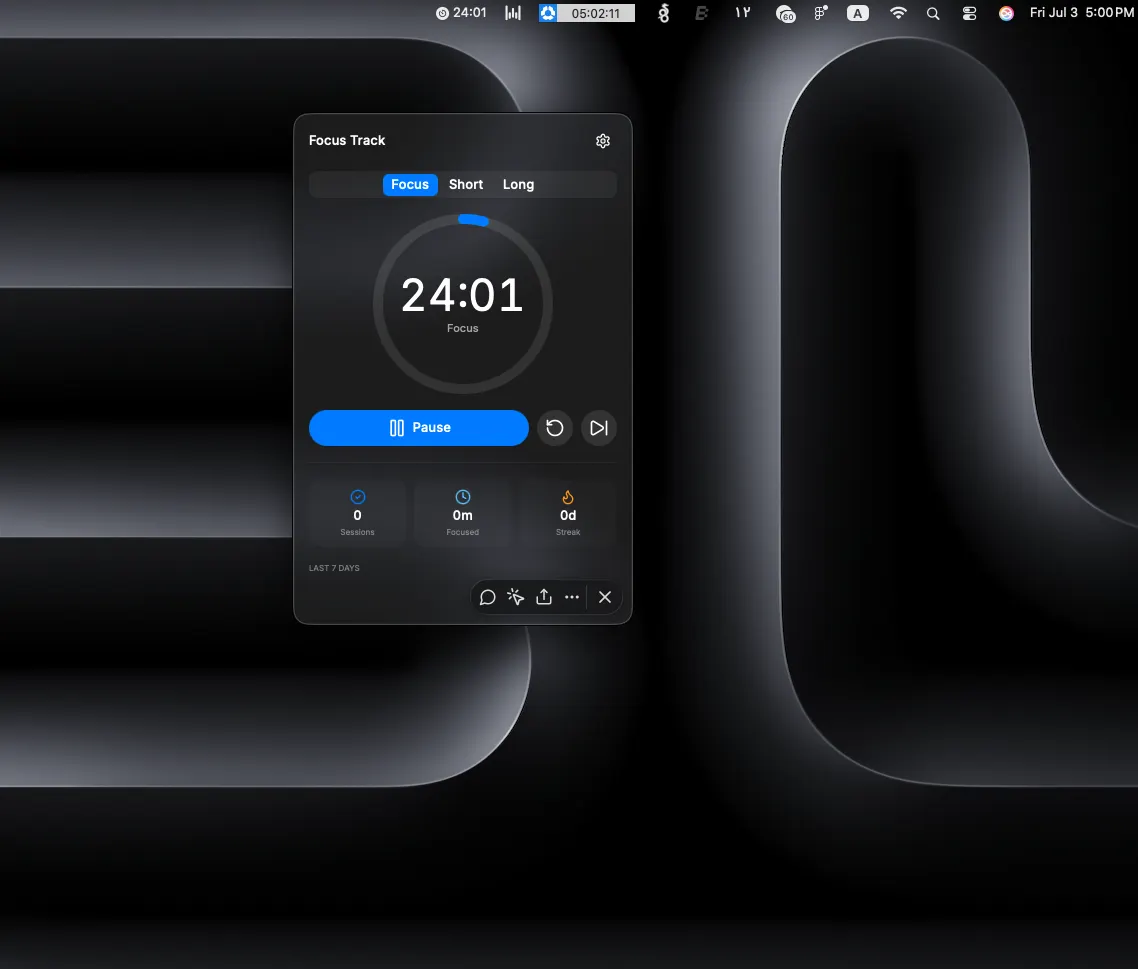Click the Focus label under timer

pyautogui.click(x=462, y=328)
